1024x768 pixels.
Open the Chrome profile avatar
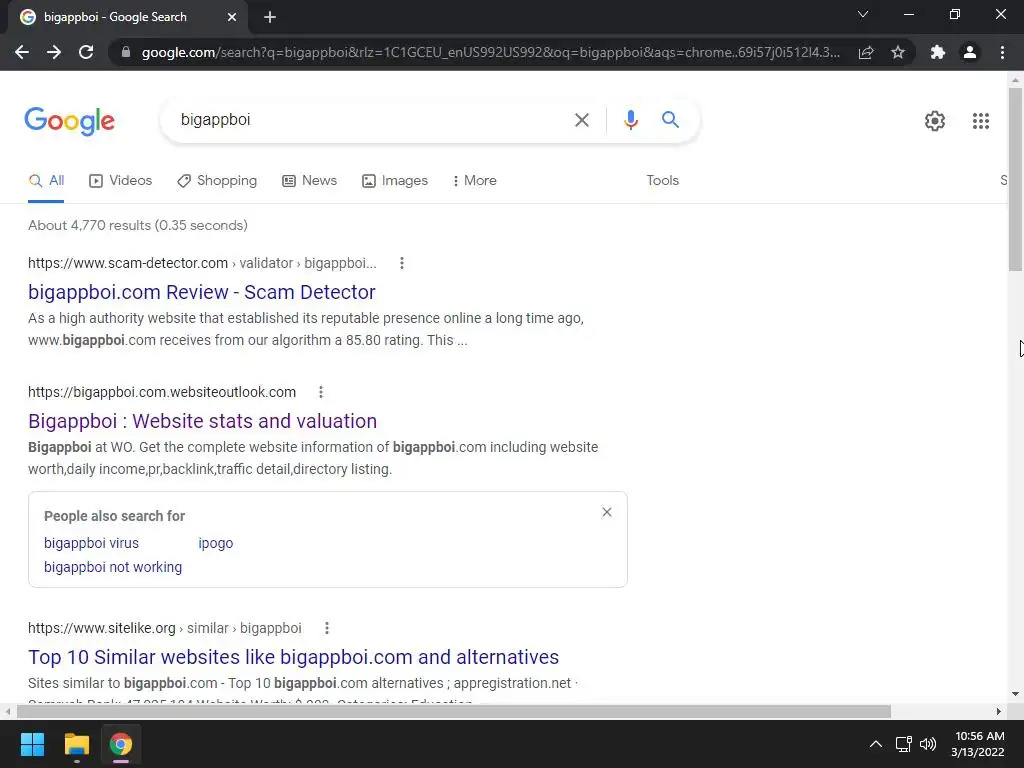[970, 52]
